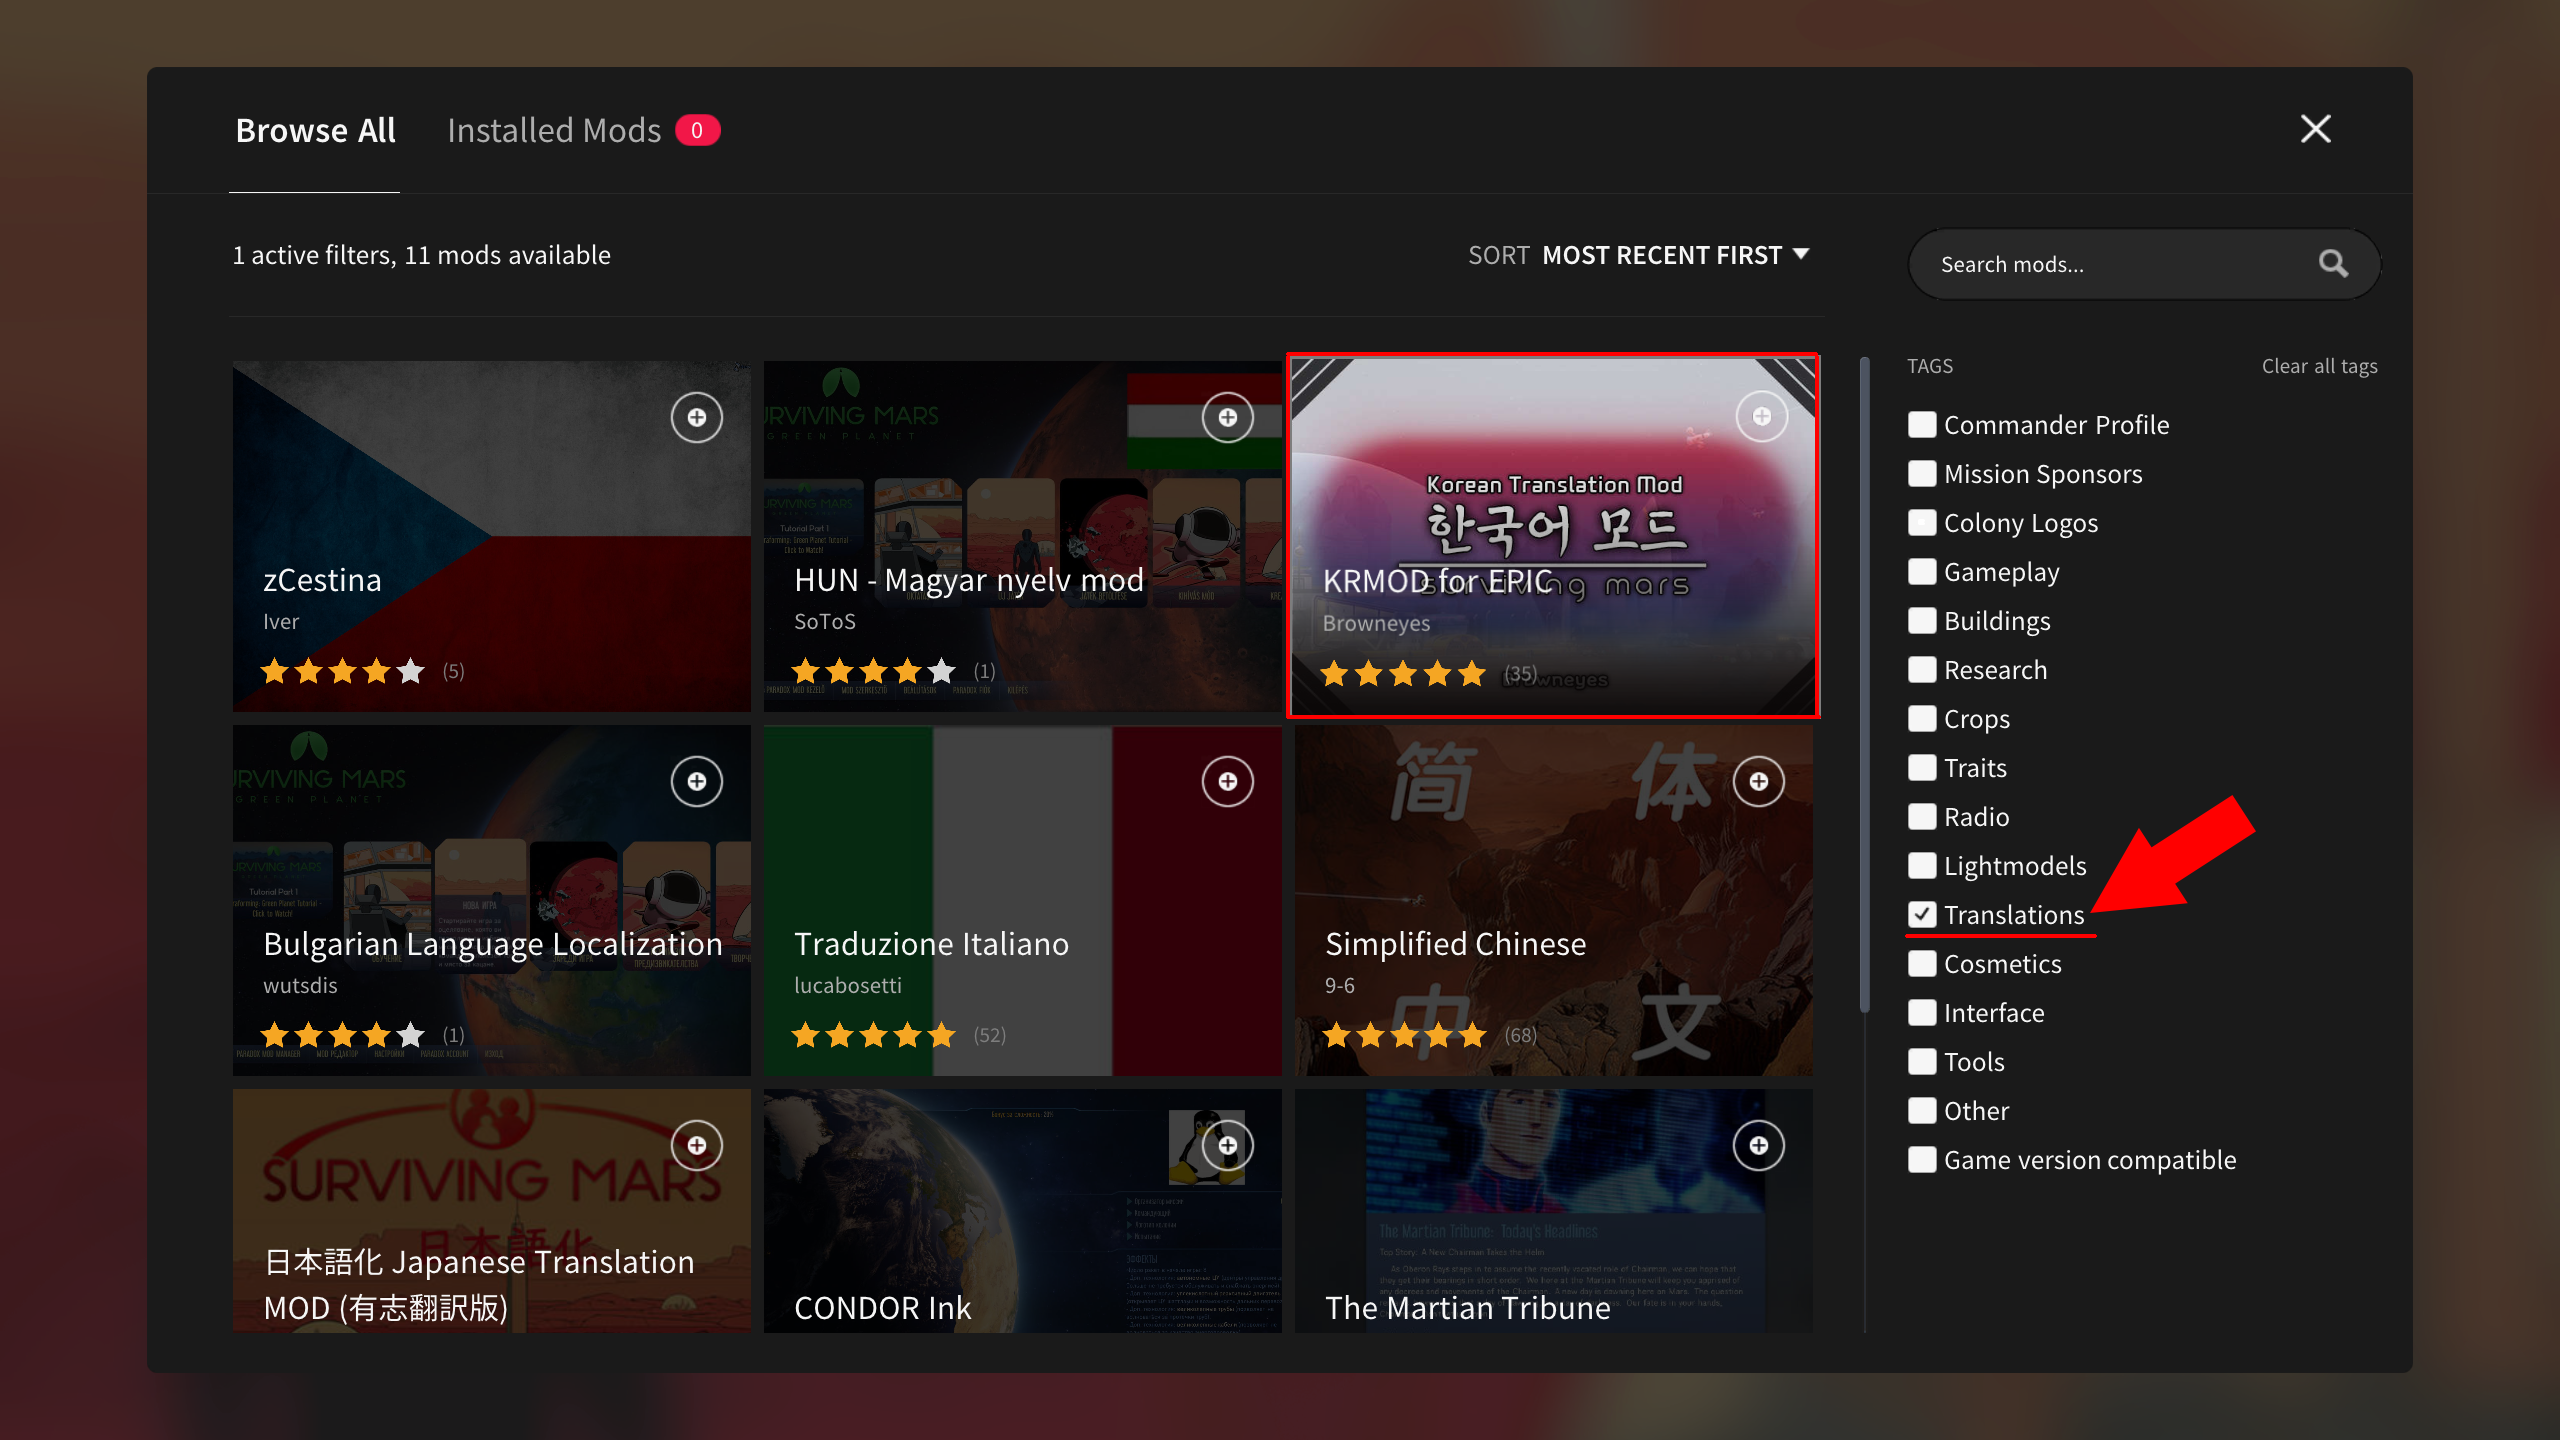
Task: Open the Traduzione Italiano card
Action: point(1022,900)
